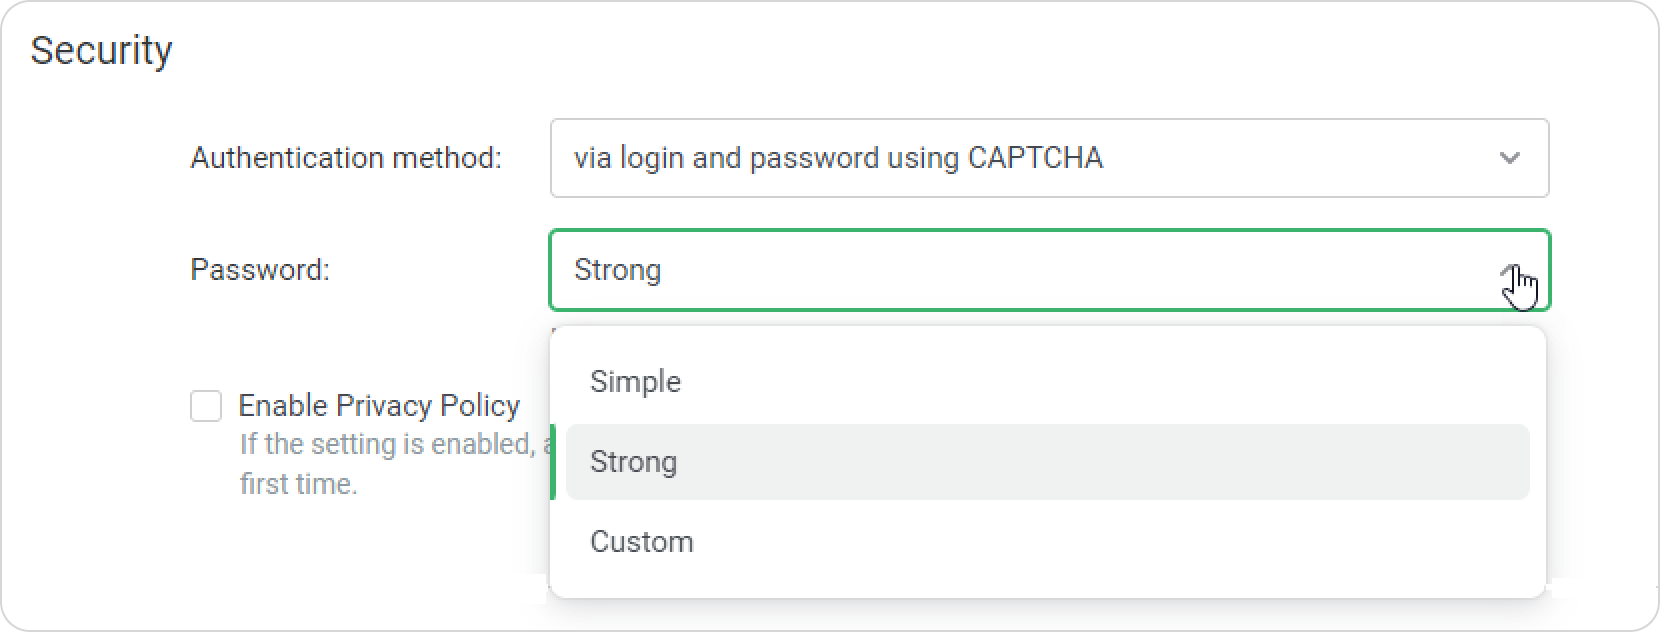Click the Password field showing Strong
Screen dimensions: 1660x632
pyautogui.click(x=1049, y=270)
